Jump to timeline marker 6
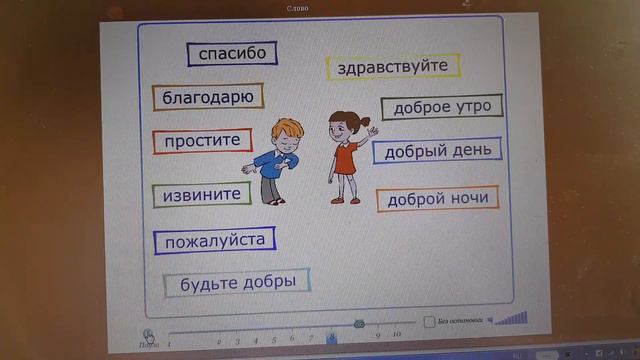Image resolution: width=640 pixels, height=360 pixels. pos(292,339)
